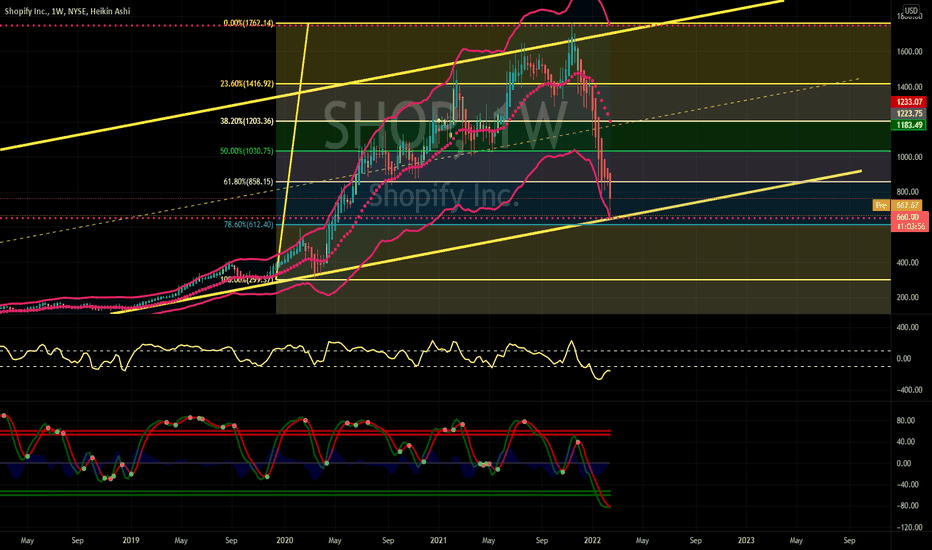Click the 2020 label on time axis
Image resolution: width=932 pixels, height=550 pixels.
pyautogui.click(x=285, y=540)
